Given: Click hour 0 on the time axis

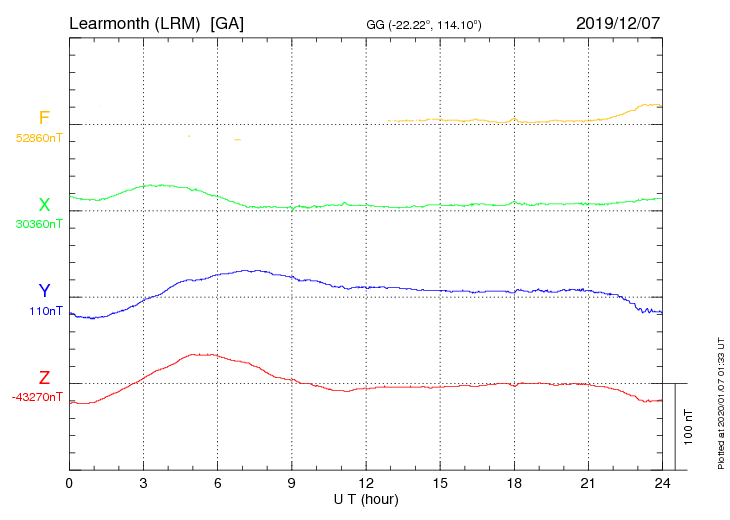Looking at the screenshot, I should 69,483.
